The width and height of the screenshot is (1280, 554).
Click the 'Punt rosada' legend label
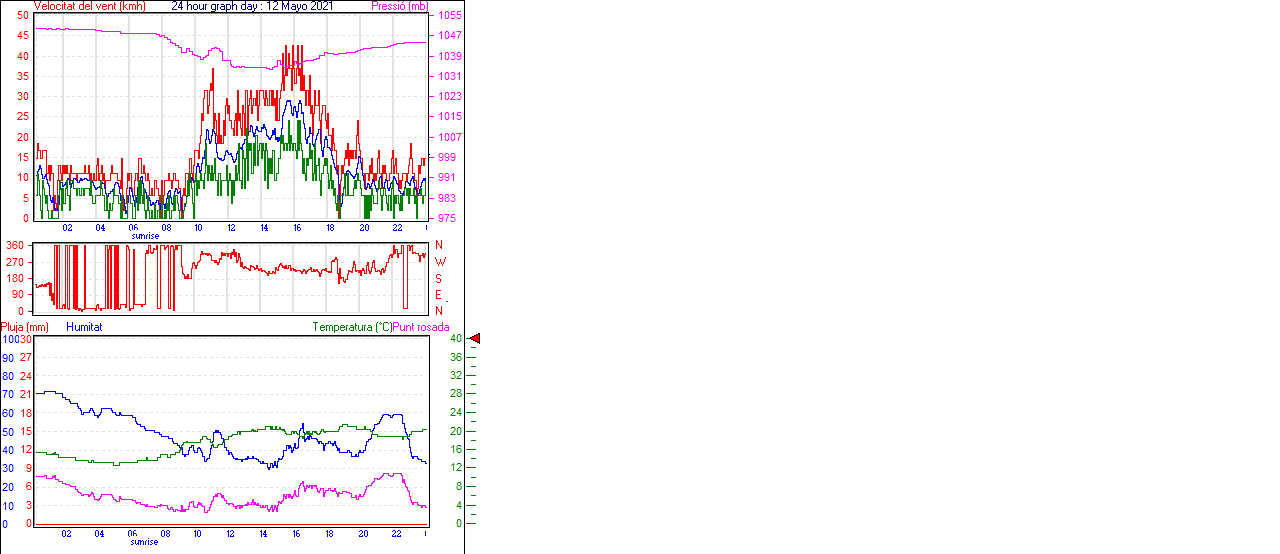421,327
